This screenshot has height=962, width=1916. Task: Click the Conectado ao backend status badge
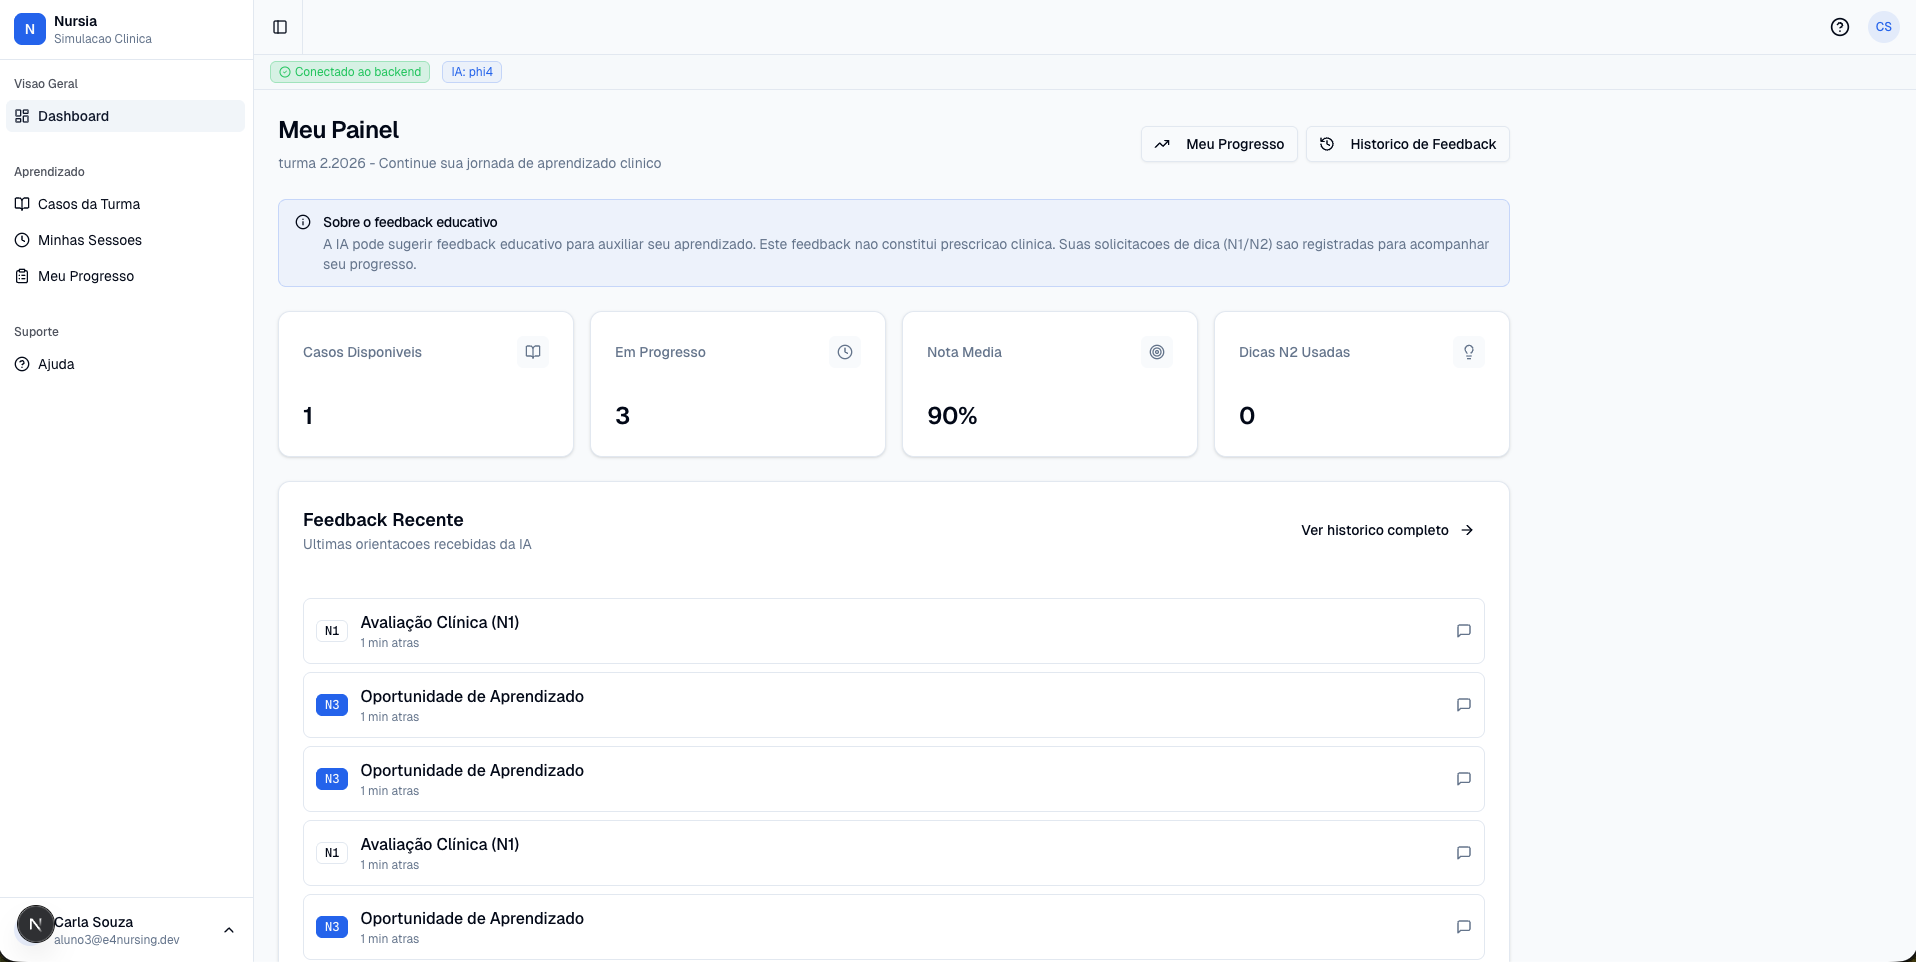pyautogui.click(x=350, y=72)
